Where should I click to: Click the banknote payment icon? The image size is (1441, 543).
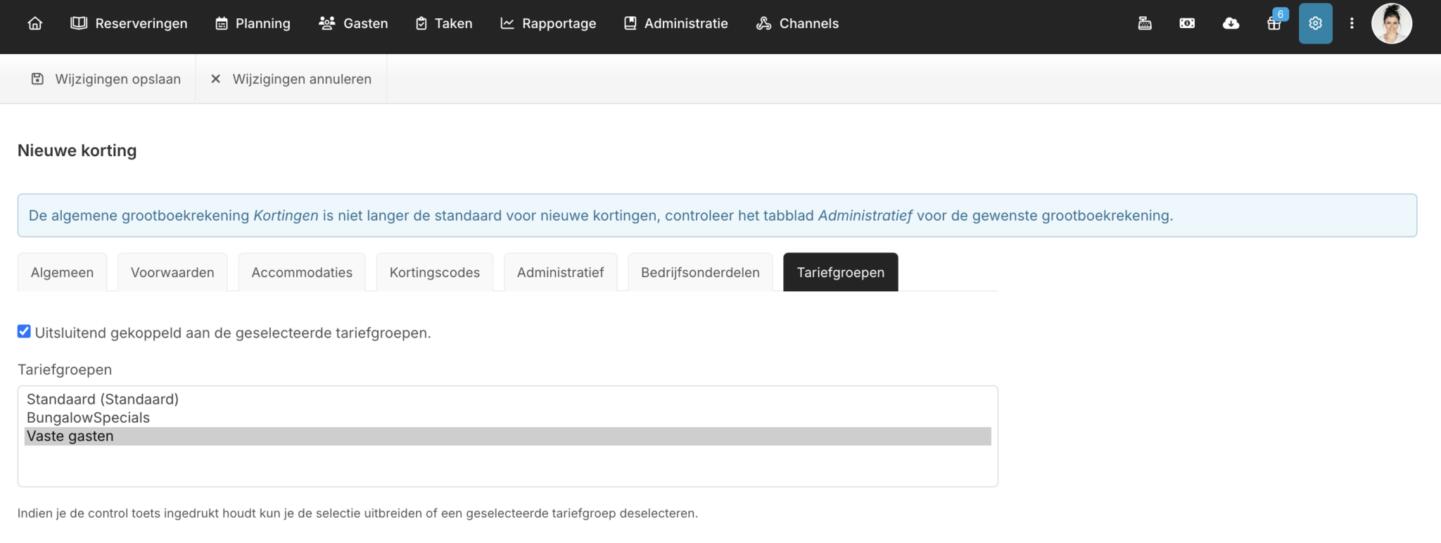[1187, 23]
